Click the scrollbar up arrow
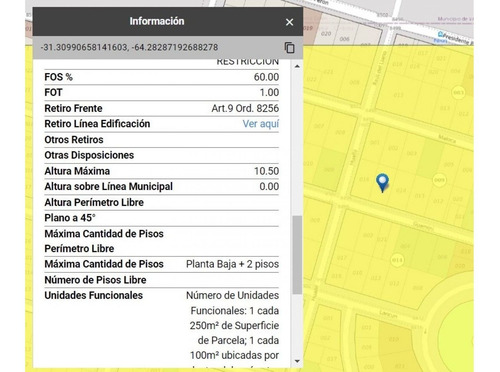This screenshot has height=372, width=500. [x=297, y=67]
